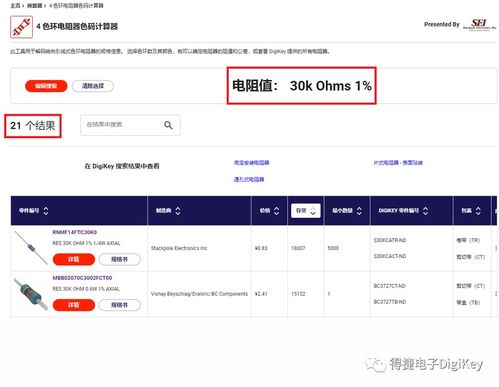The width and height of the screenshot is (499, 387).
Task: Click the ¥2.41 price cell
Action: click(x=261, y=294)
